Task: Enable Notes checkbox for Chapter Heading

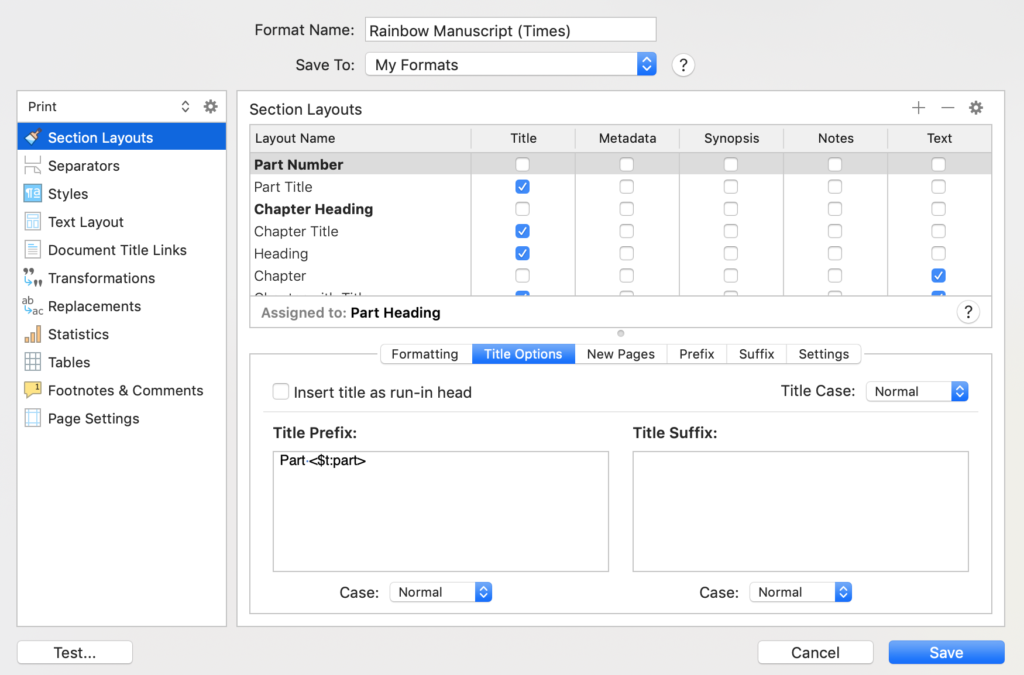Action: pyautogui.click(x=835, y=209)
